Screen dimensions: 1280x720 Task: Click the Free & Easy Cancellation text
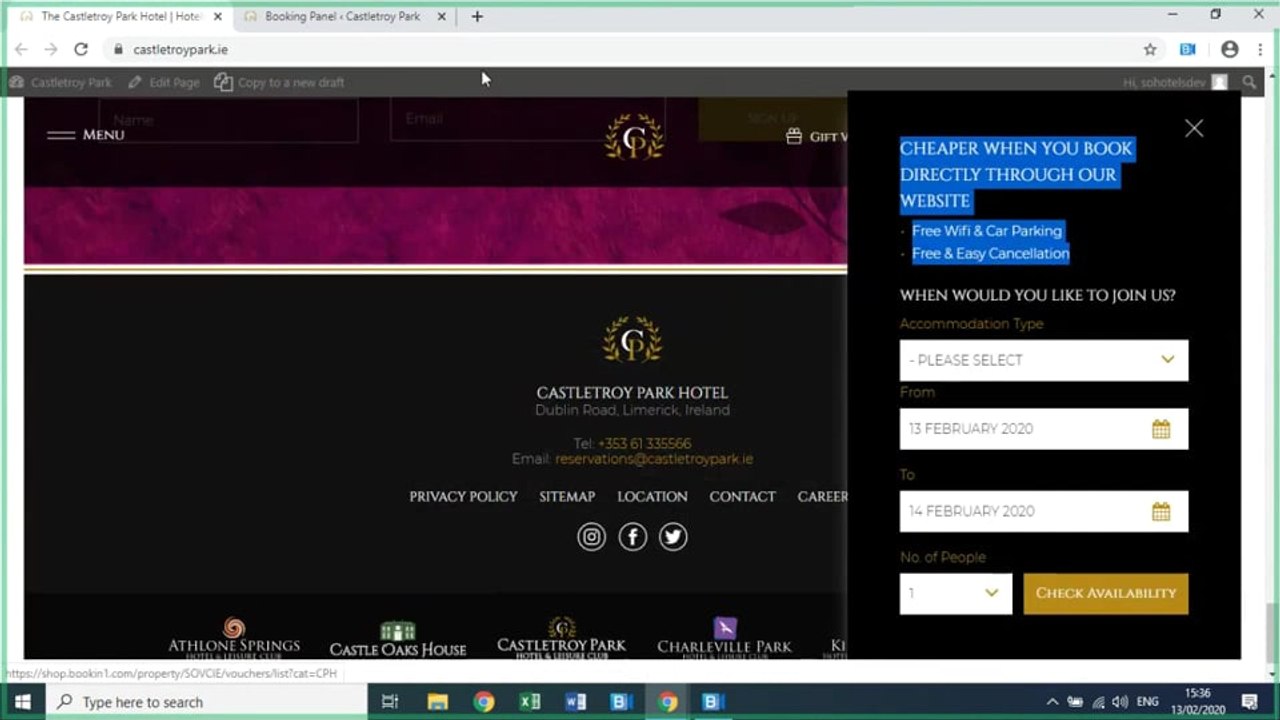pos(991,254)
